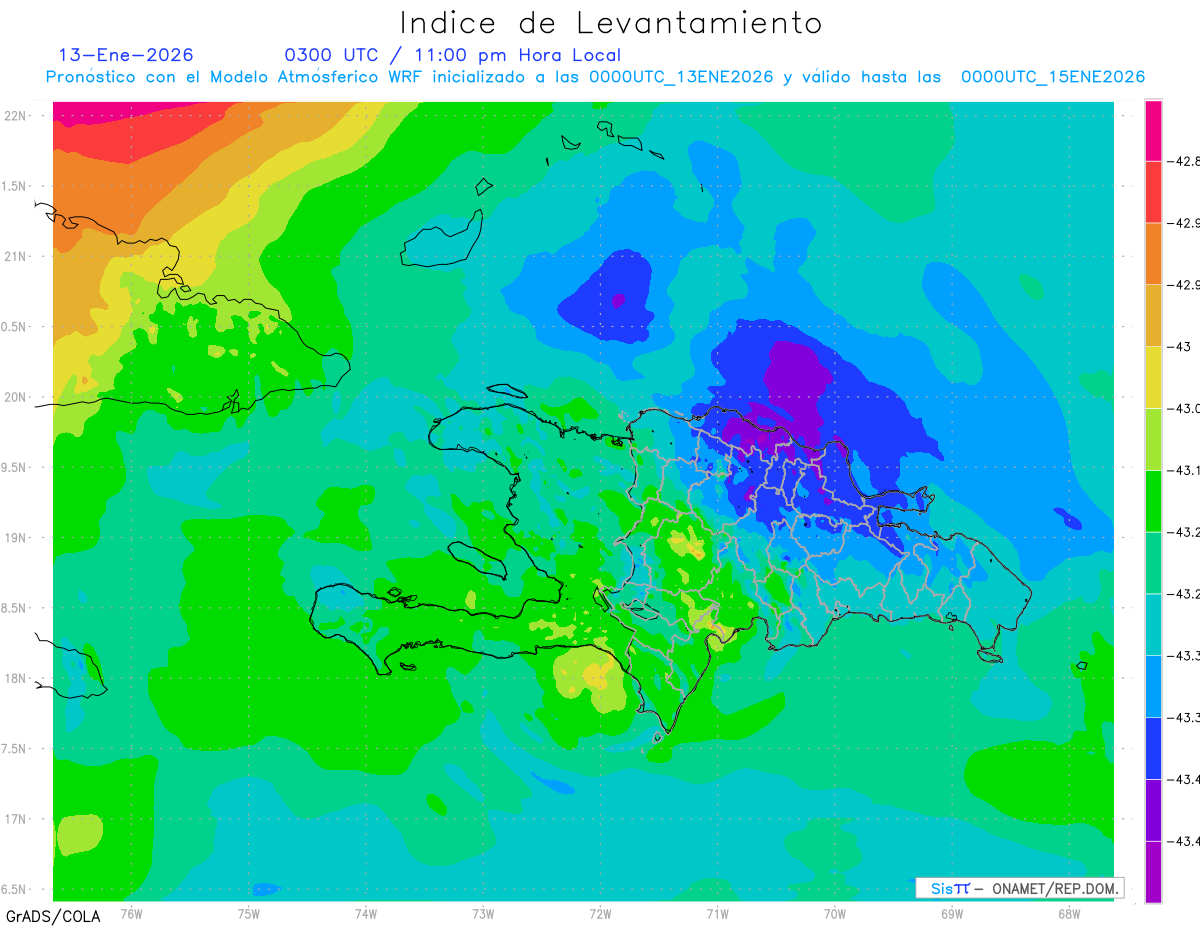Click the dark orange swatch in the color scale

(x=1153, y=254)
